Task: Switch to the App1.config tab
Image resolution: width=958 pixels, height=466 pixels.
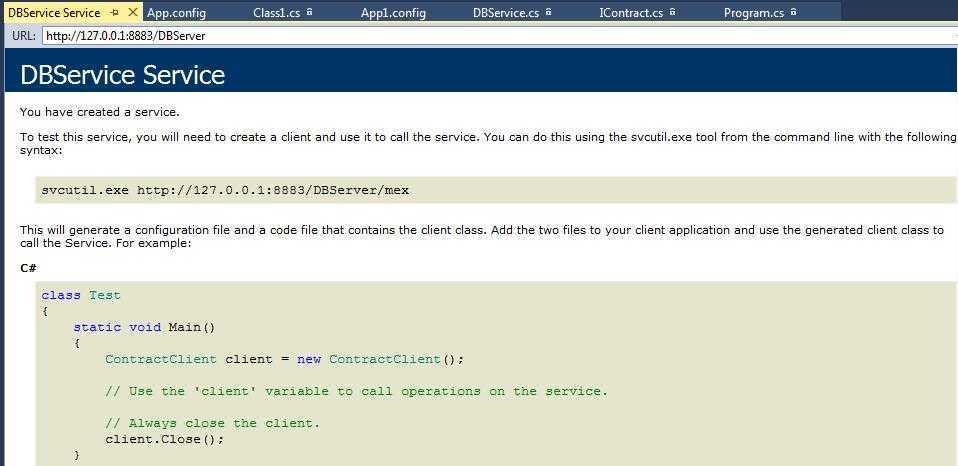Action: pyautogui.click(x=393, y=13)
